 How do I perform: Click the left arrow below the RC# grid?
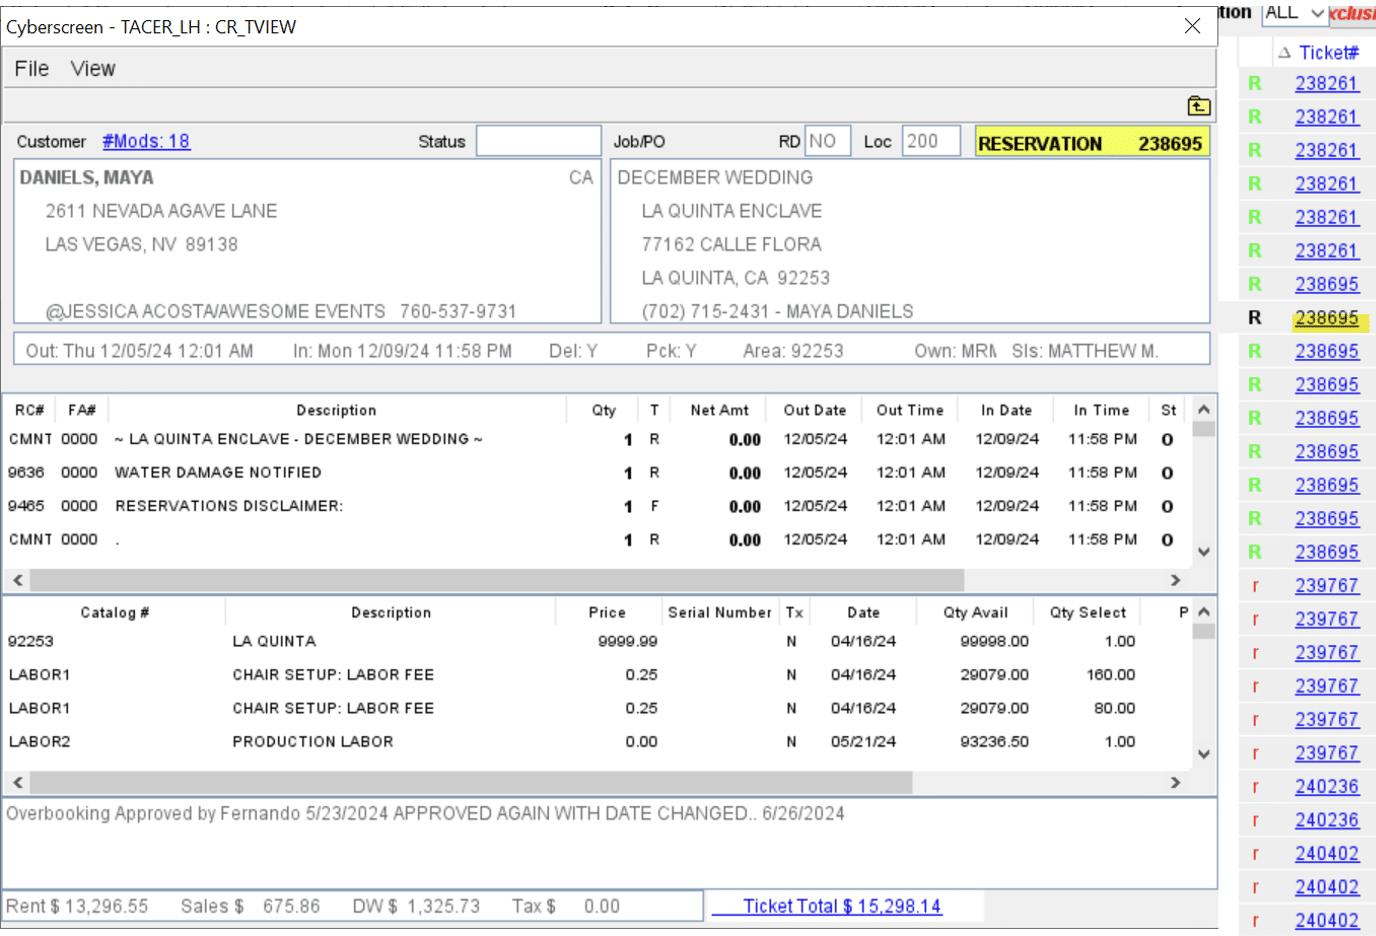[18, 580]
